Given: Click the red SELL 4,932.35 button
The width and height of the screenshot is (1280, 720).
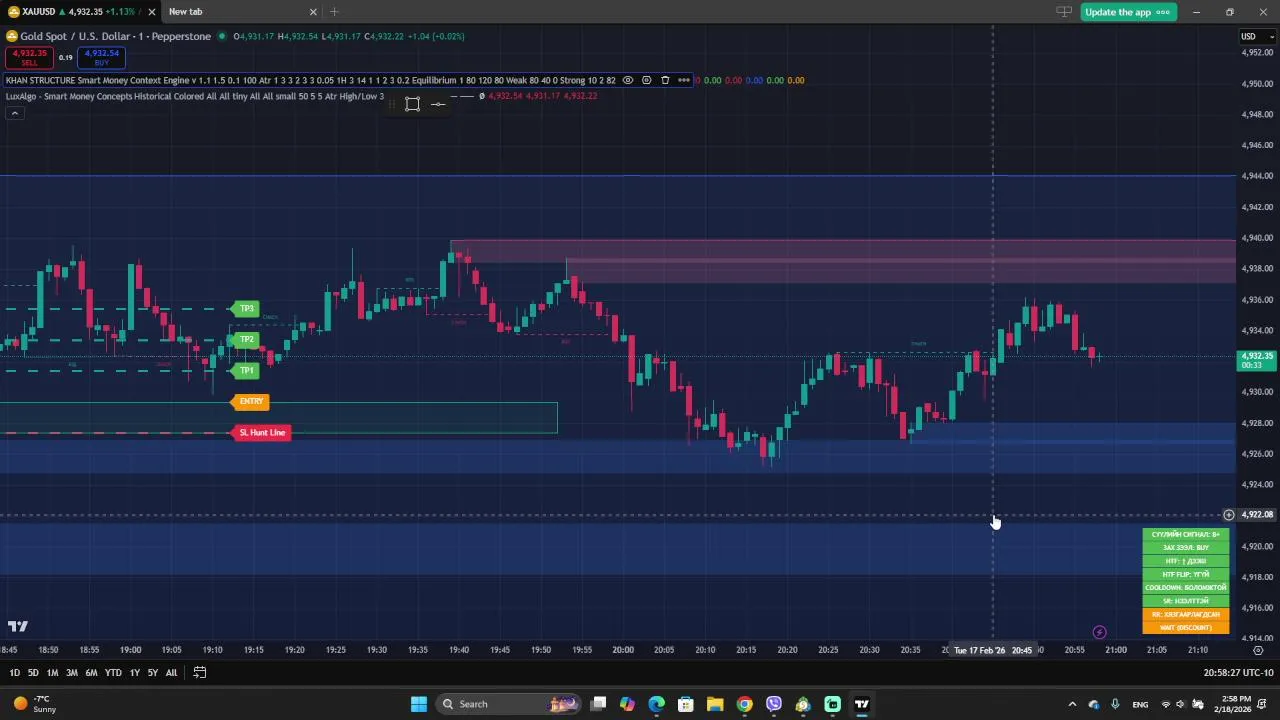Looking at the screenshot, I should [x=29, y=58].
